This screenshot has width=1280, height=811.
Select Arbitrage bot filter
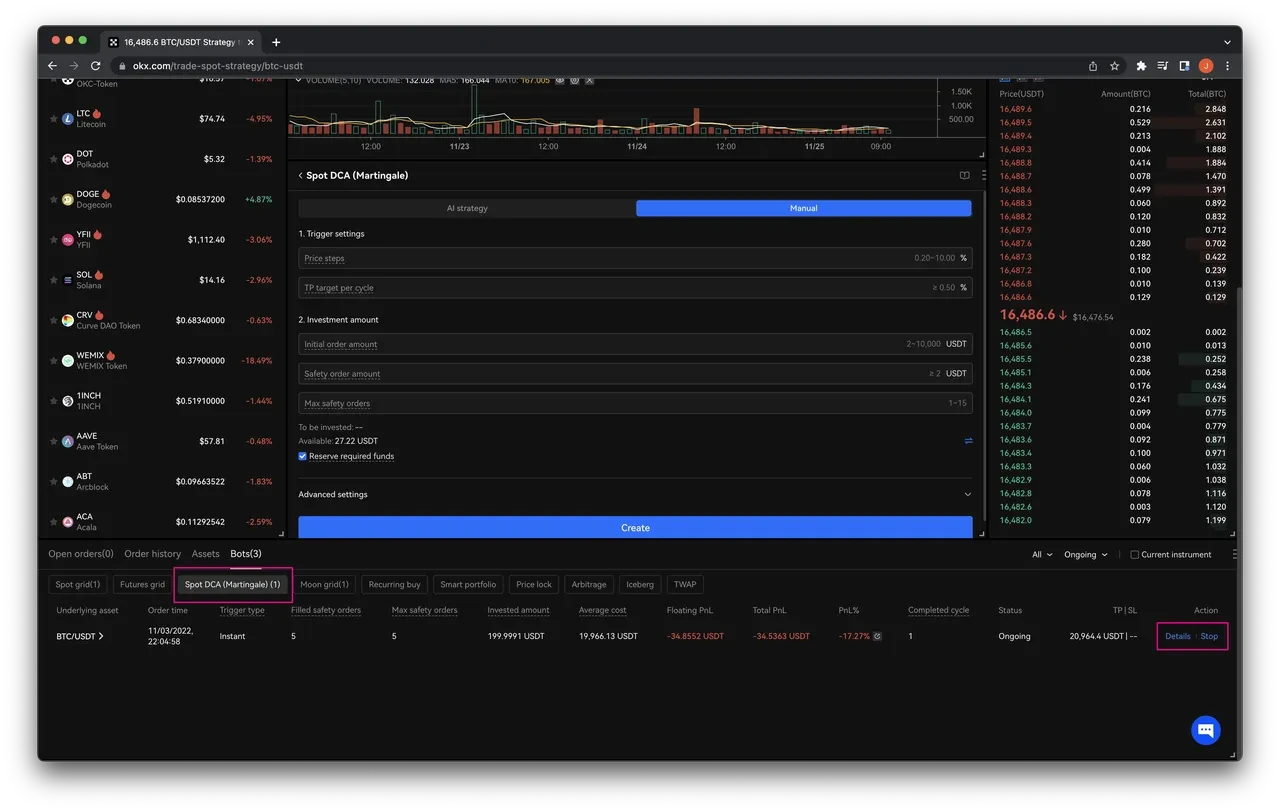tap(589, 584)
